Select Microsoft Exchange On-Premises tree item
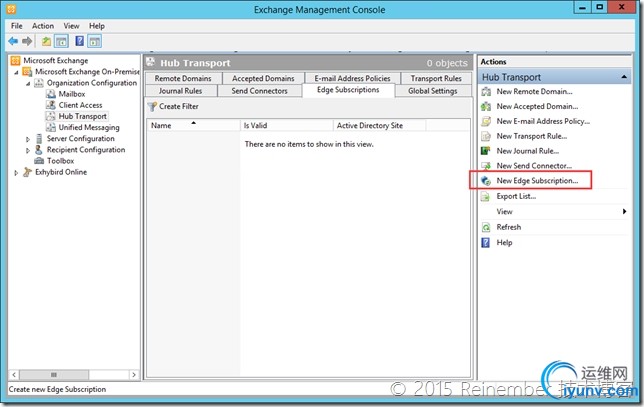 [87, 72]
